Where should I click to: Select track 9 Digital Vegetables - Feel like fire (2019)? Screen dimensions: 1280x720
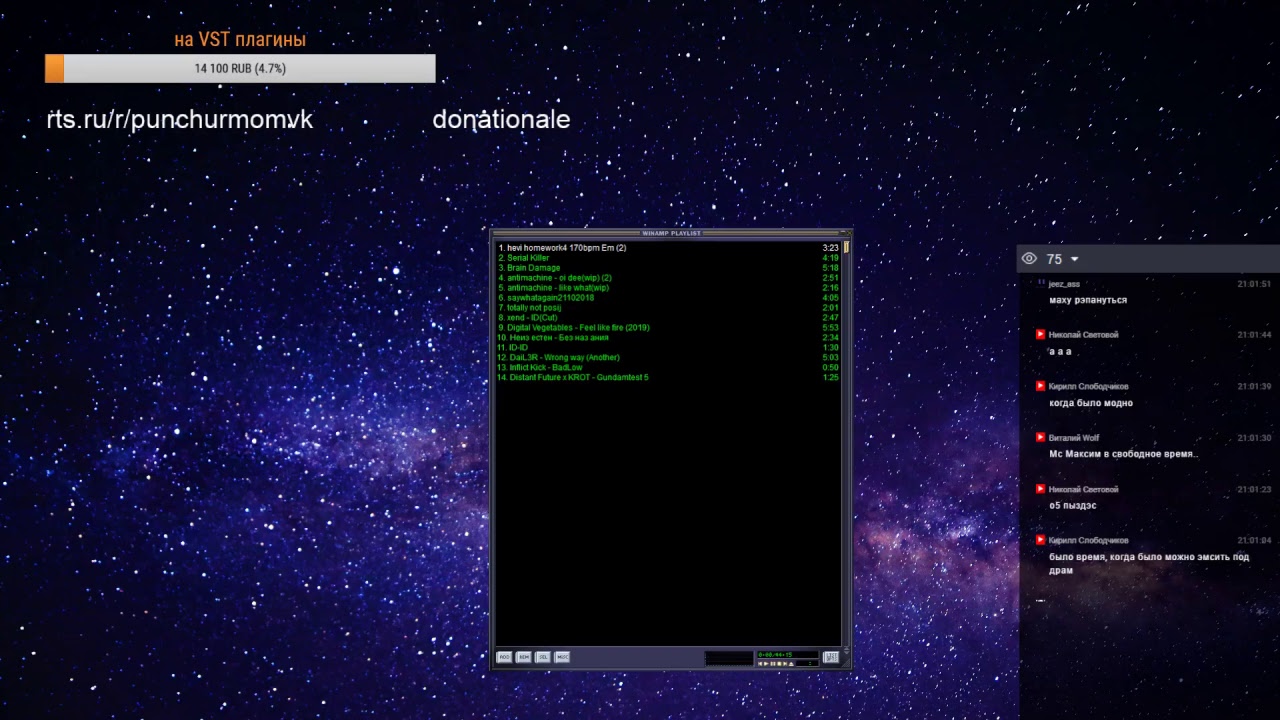pyautogui.click(x=668, y=328)
